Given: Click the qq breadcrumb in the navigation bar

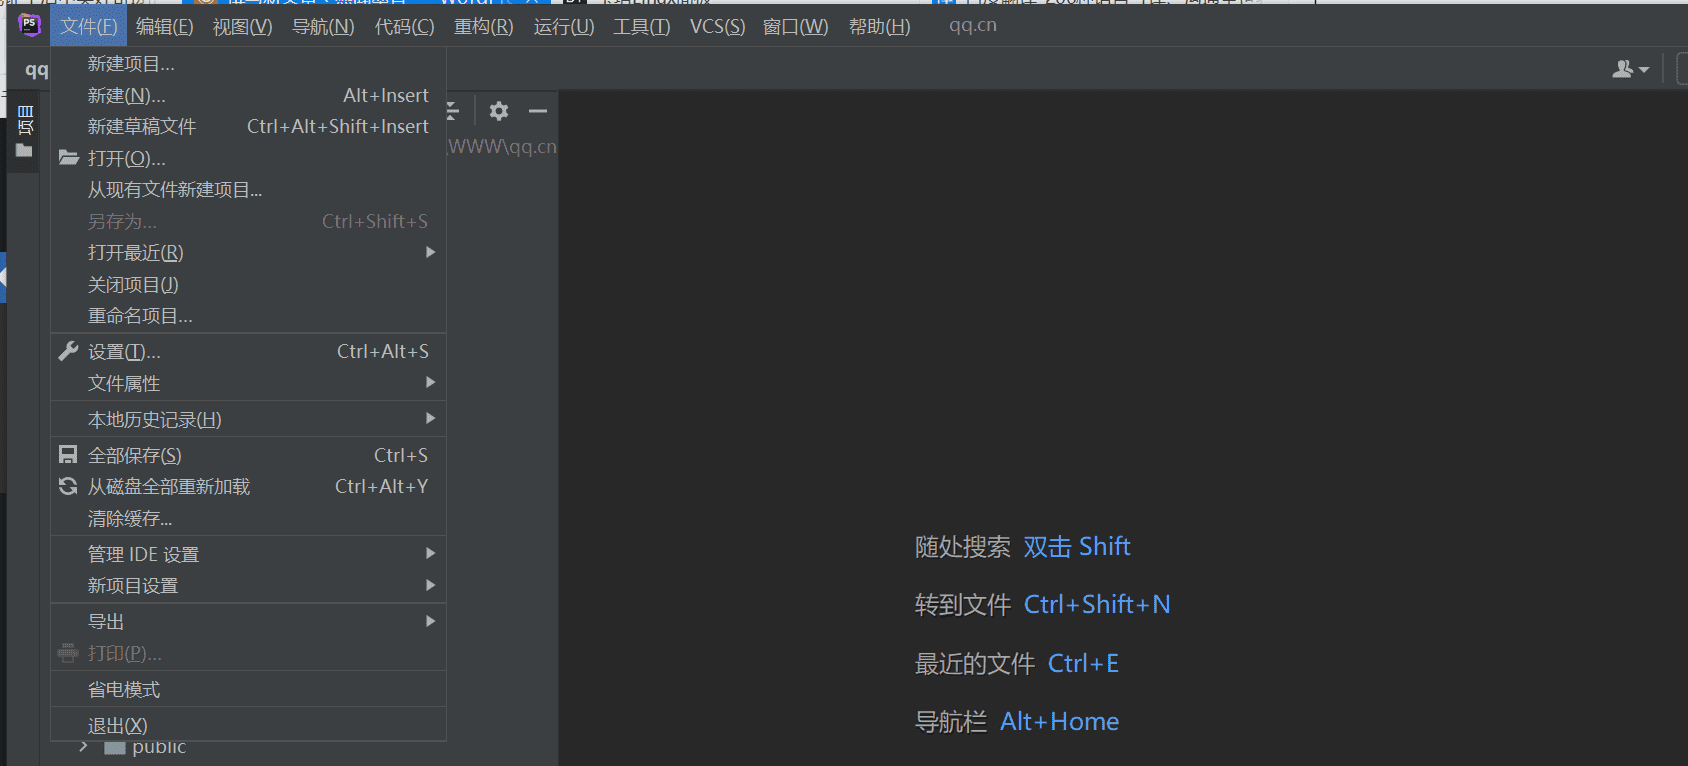Looking at the screenshot, I should tap(36, 70).
